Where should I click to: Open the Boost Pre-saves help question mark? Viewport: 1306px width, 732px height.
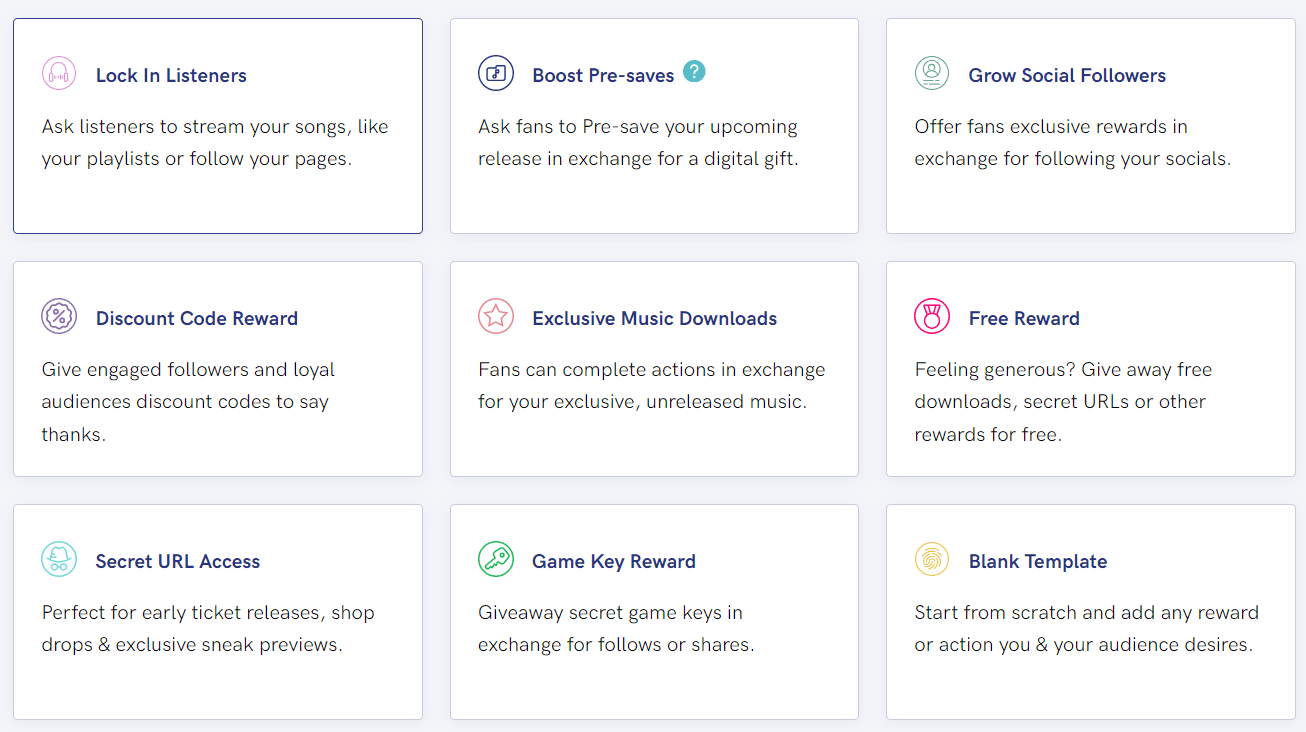point(694,71)
